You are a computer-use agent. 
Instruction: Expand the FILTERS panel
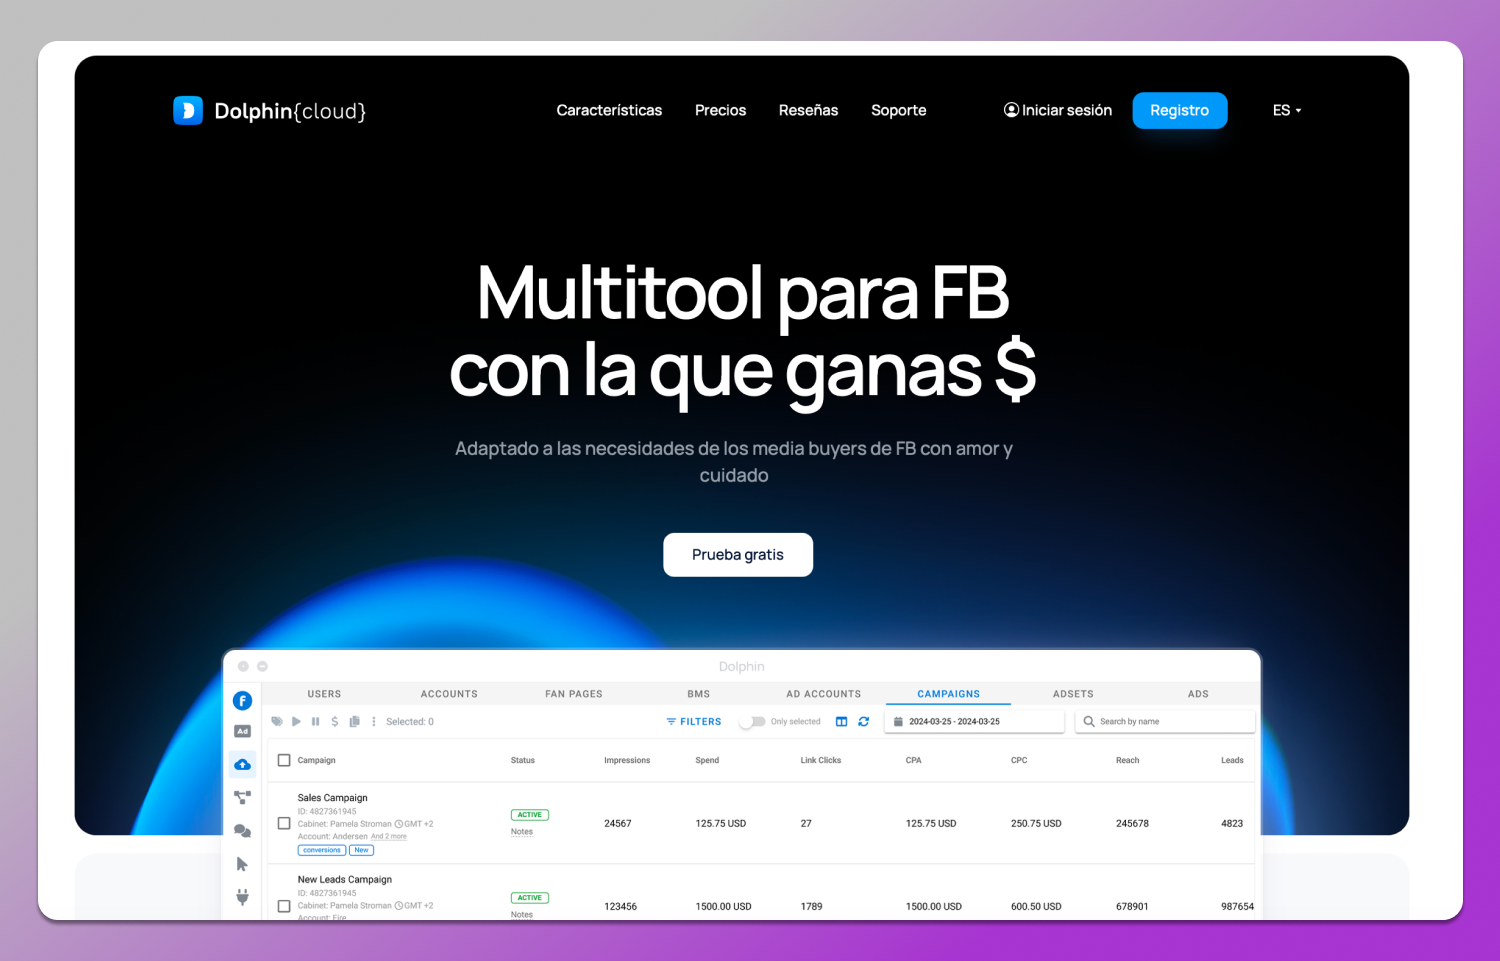point(694,722)
